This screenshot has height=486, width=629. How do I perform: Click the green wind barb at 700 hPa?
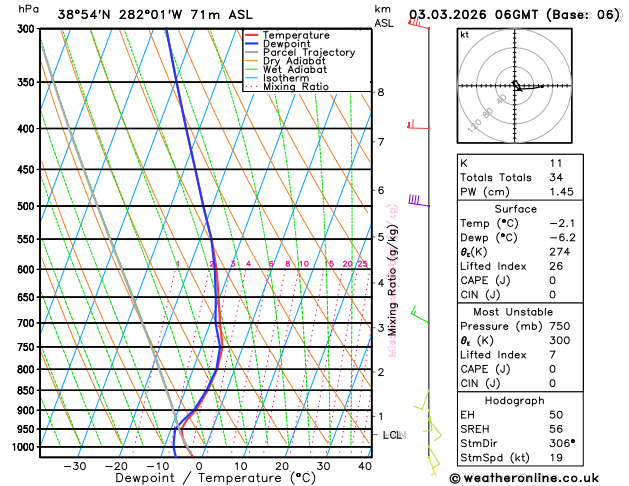[420, 315]
